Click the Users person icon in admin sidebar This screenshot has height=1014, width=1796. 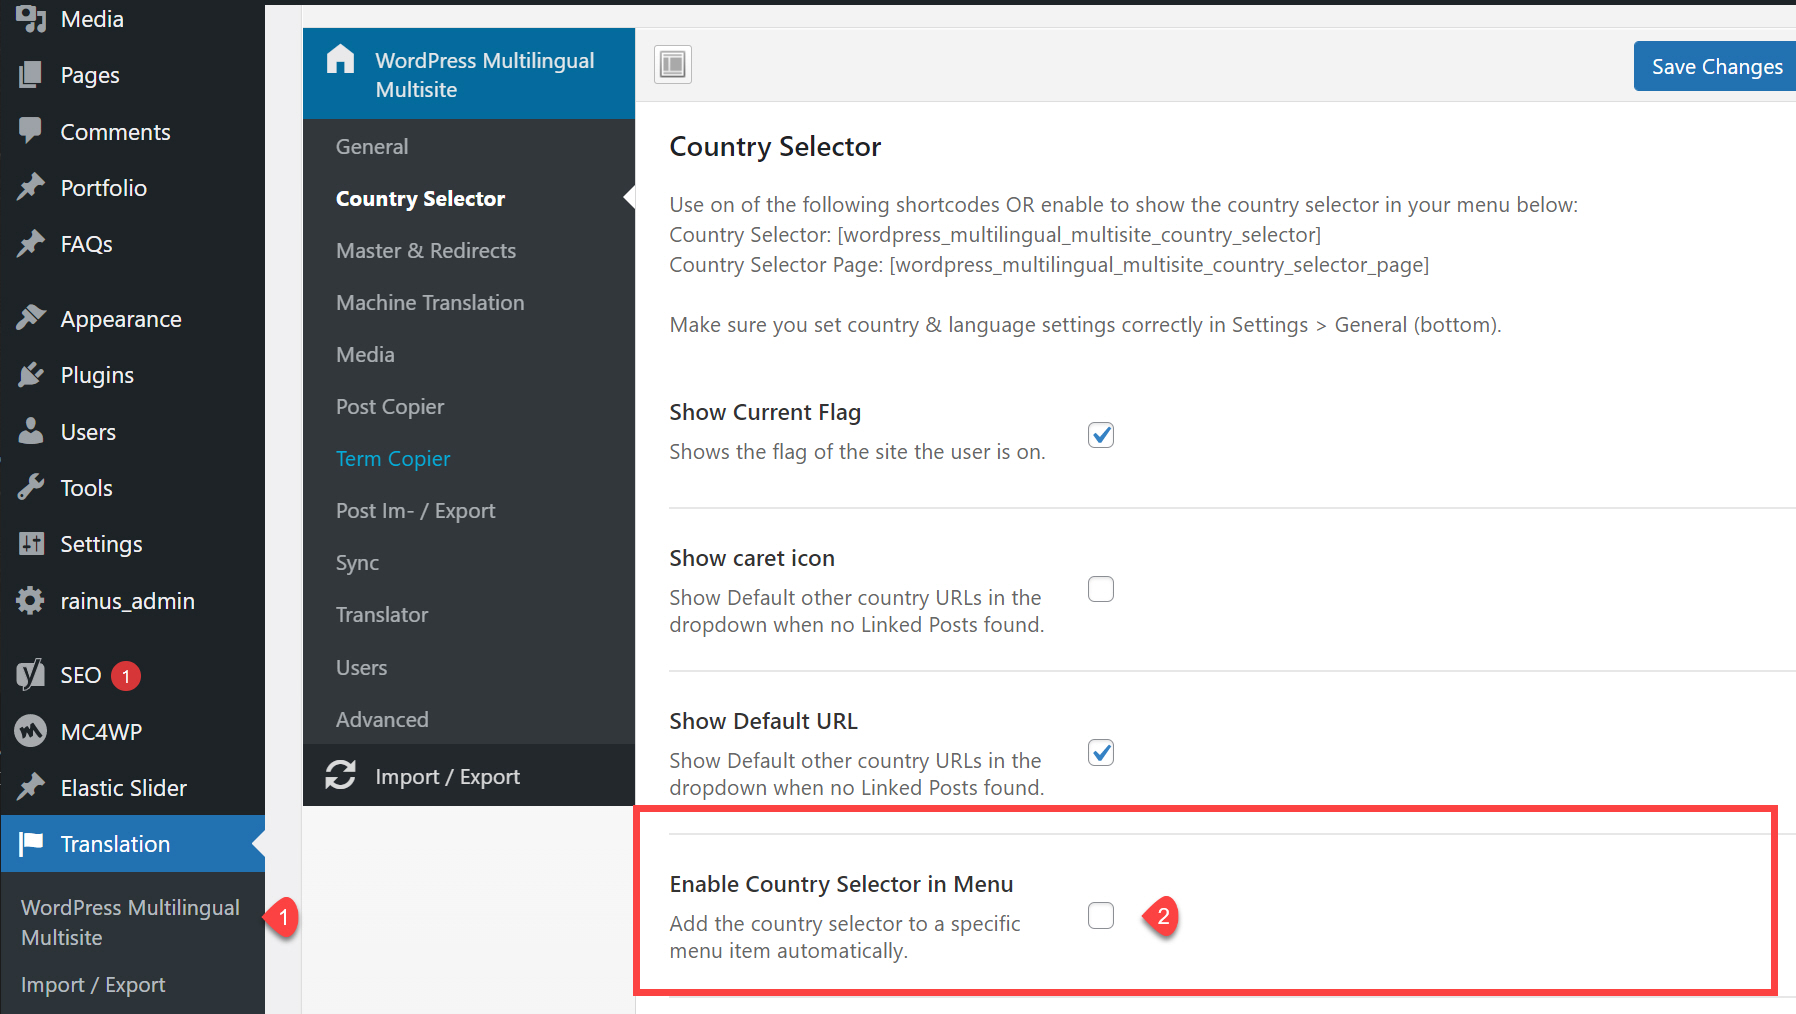(31, 431)
